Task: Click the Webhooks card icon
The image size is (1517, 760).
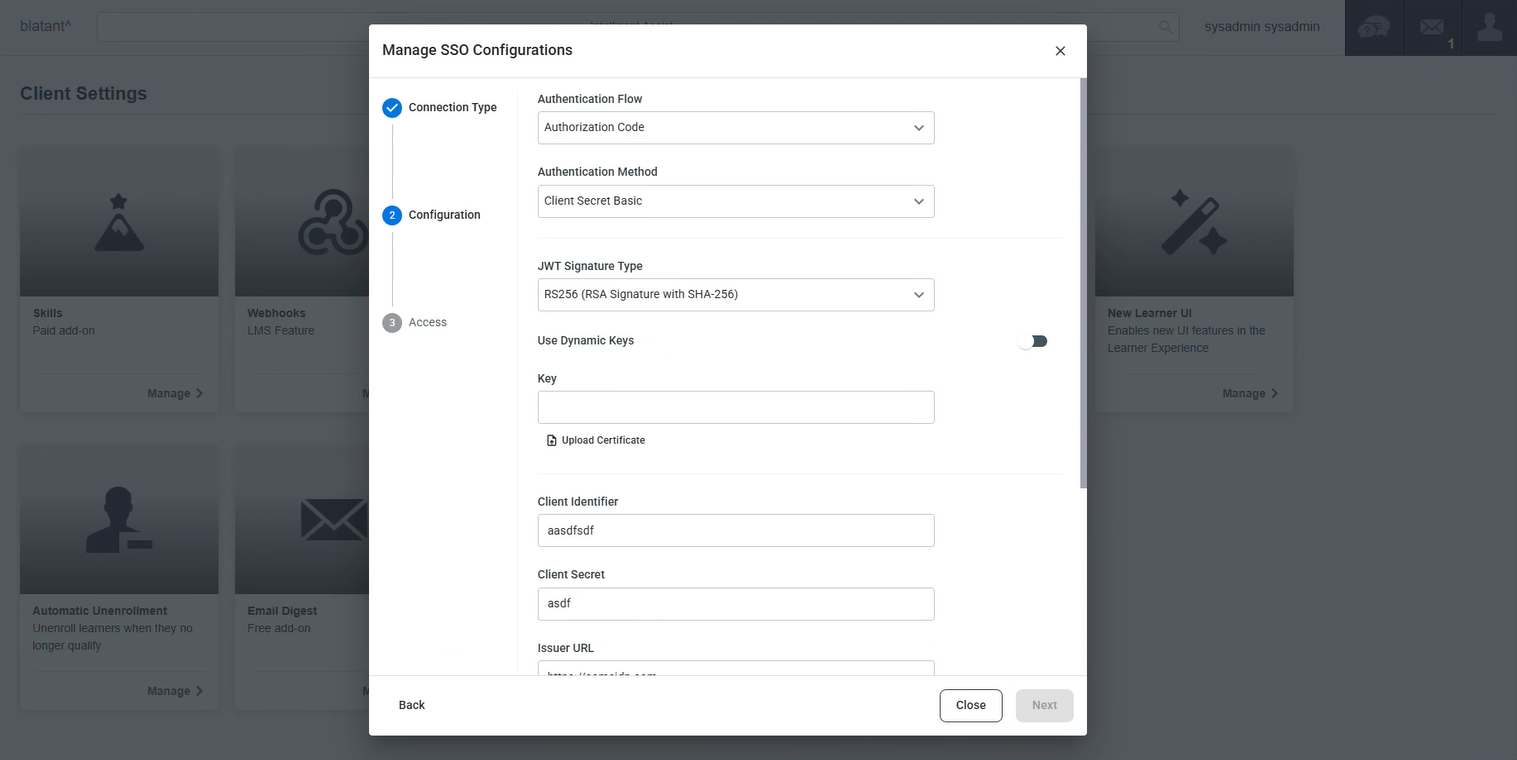Action: click(x=332, y=222)
